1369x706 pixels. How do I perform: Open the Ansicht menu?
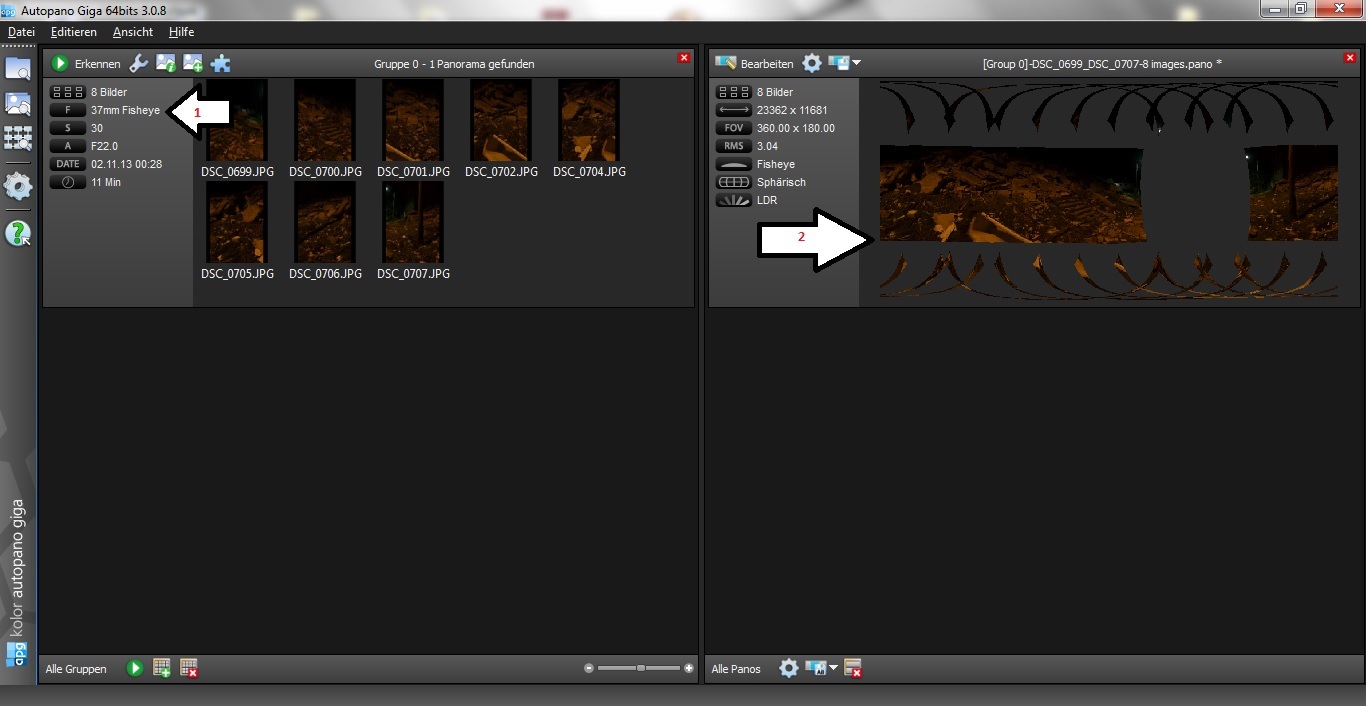(133, 32)
